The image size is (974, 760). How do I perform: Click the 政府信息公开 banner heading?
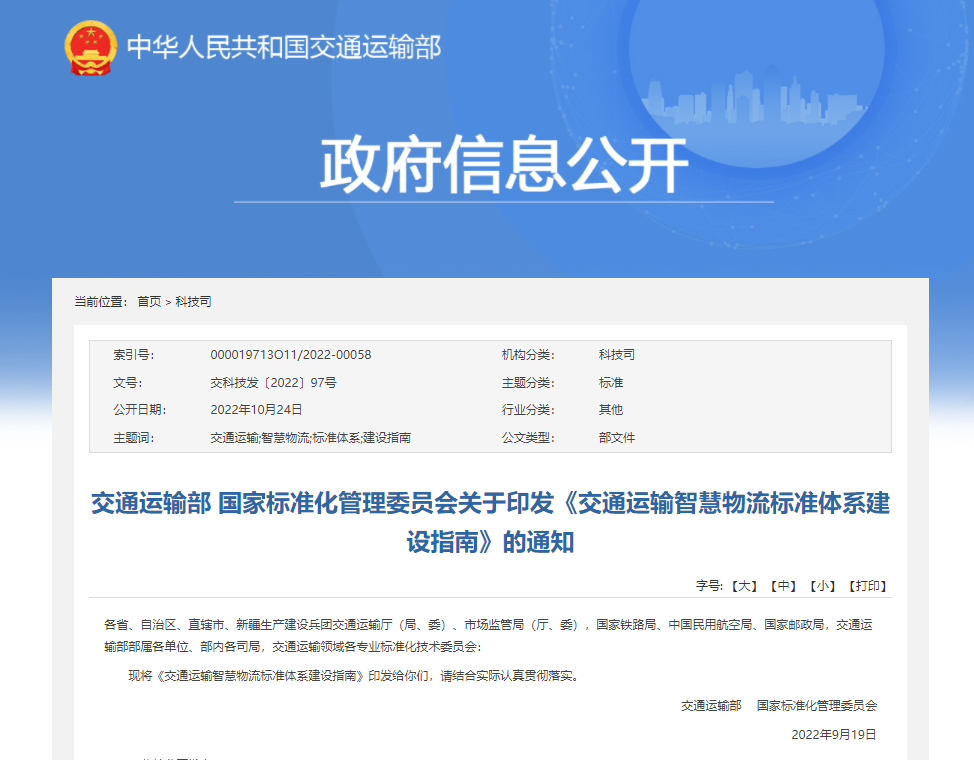(504, 165)
